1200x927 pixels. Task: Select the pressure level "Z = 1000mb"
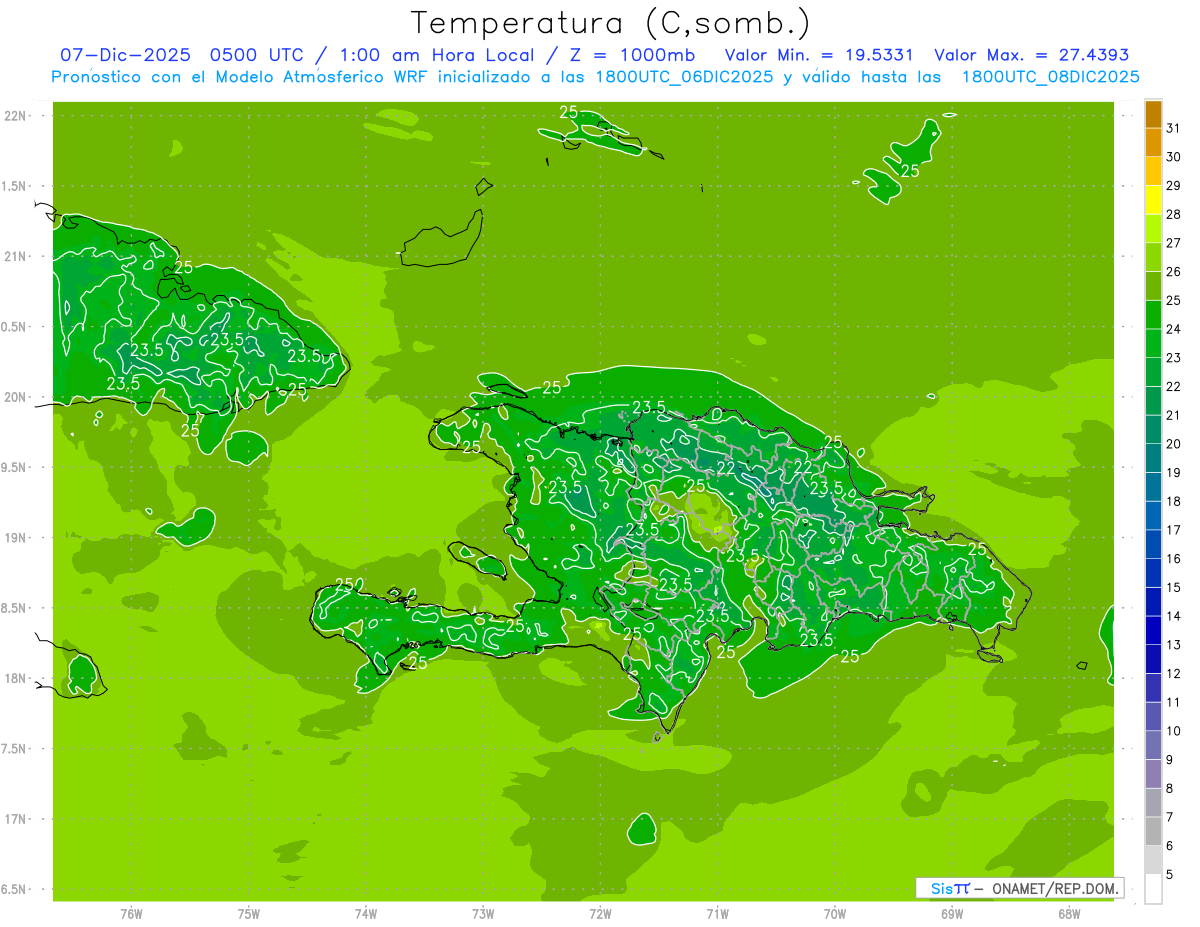pyautogui.click(x=632, y=55)
